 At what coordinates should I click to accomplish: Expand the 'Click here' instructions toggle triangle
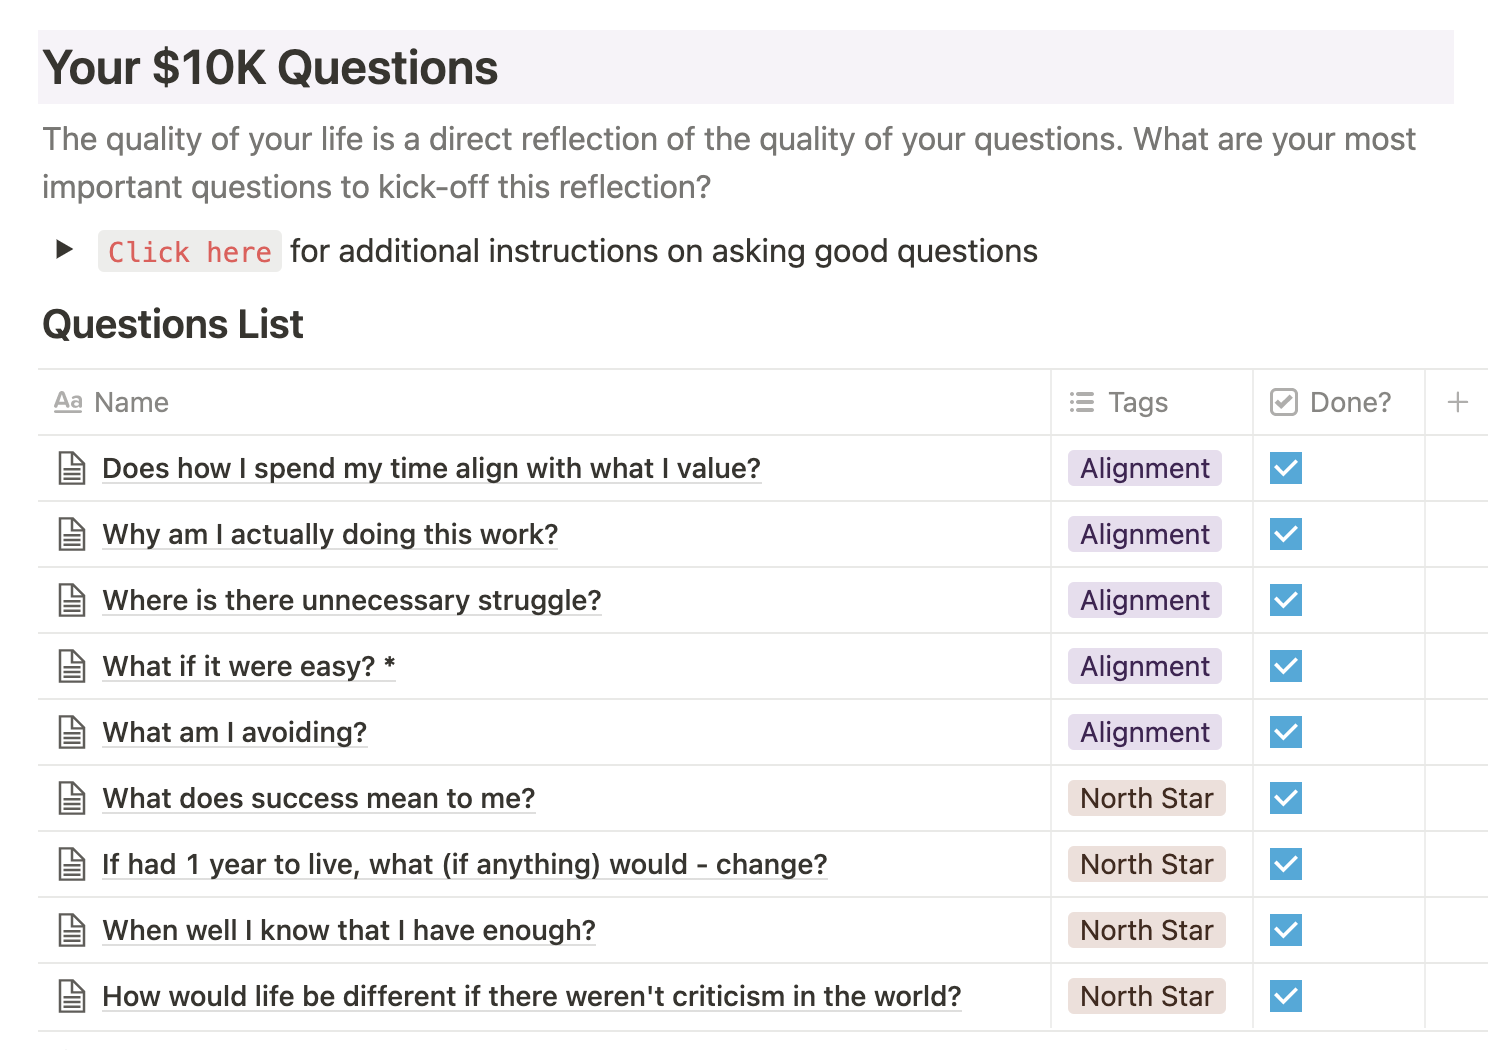click(64, 250)
